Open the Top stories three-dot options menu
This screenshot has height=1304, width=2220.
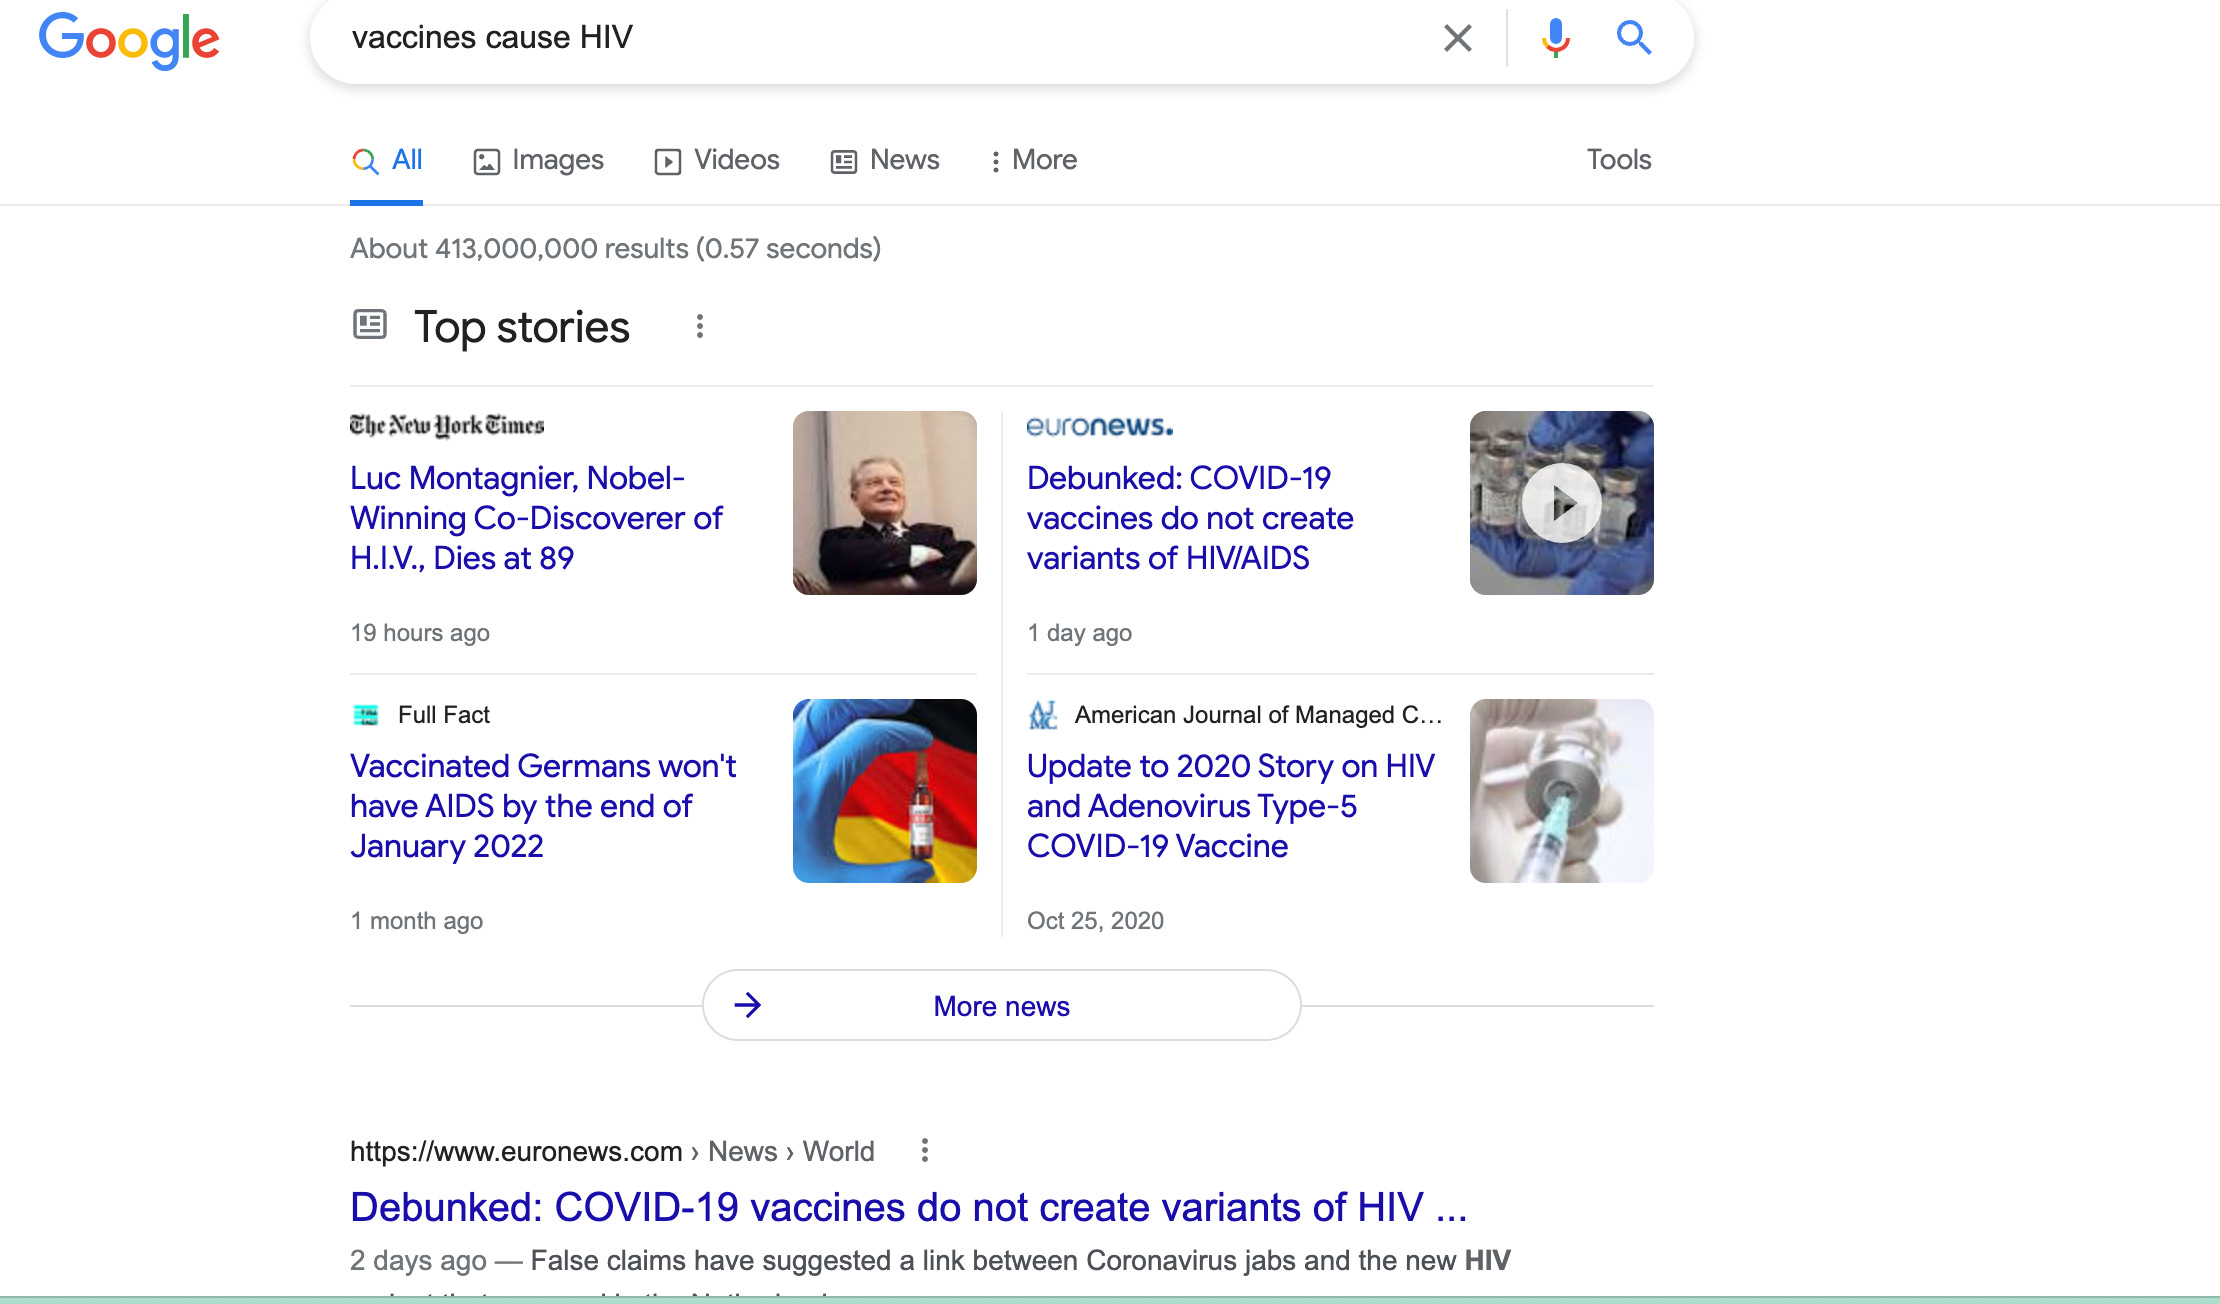pyautogui.click(x=700, y=327)
